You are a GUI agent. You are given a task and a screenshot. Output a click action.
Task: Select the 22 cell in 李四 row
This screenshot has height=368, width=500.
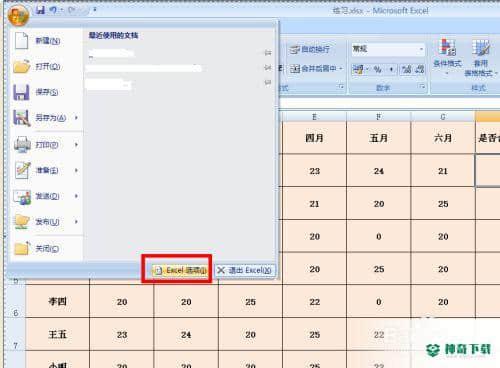click(314, 302)
